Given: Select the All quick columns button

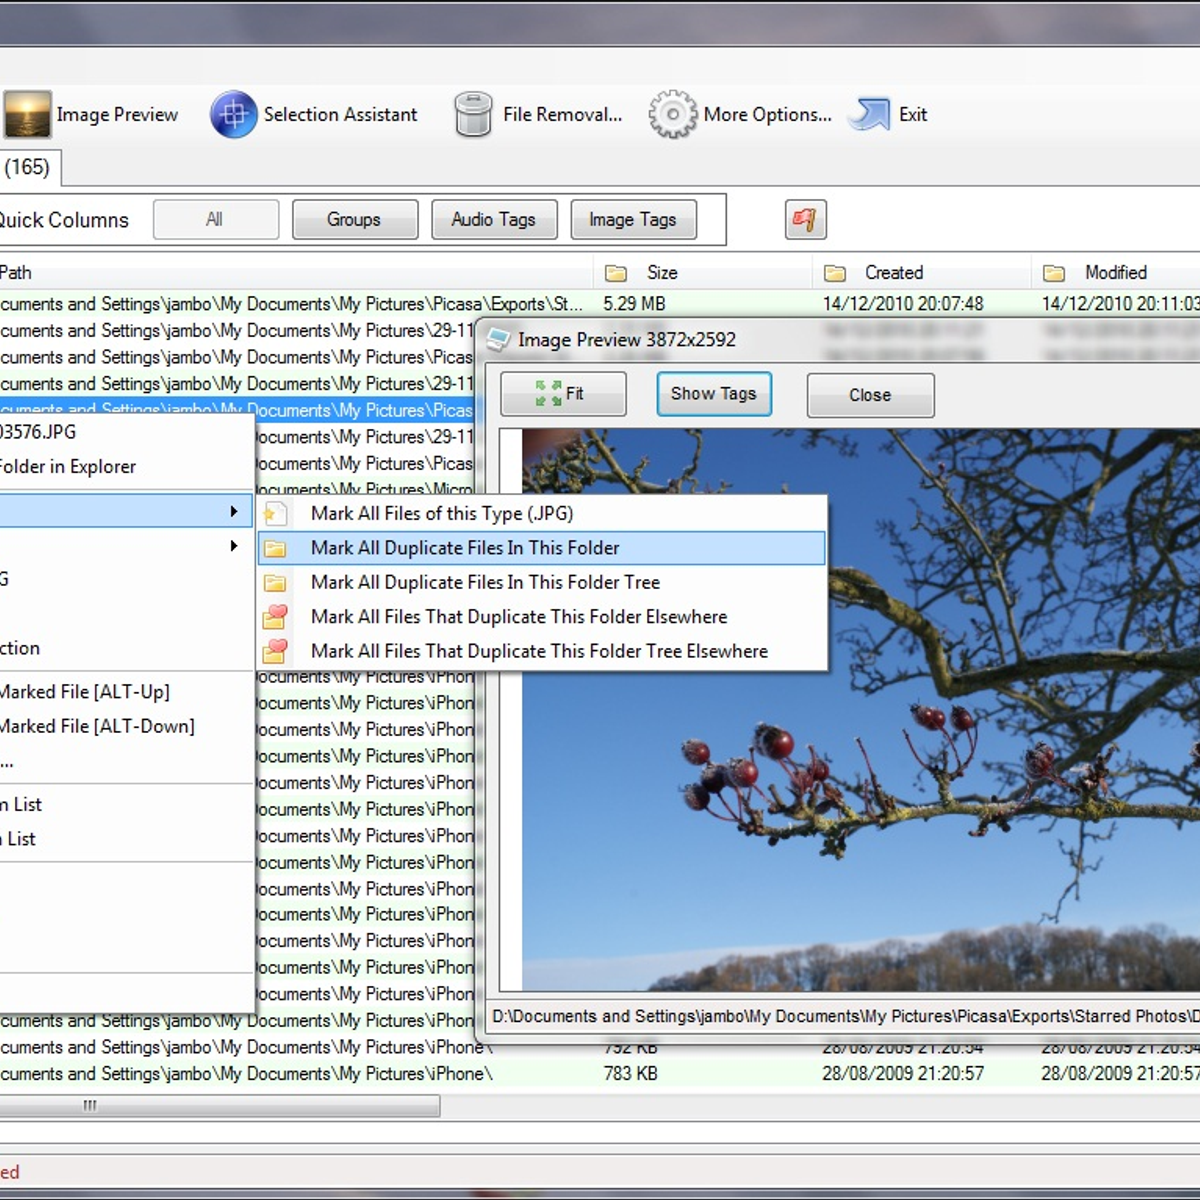Looking at the screenshot, I should point(215,220).
